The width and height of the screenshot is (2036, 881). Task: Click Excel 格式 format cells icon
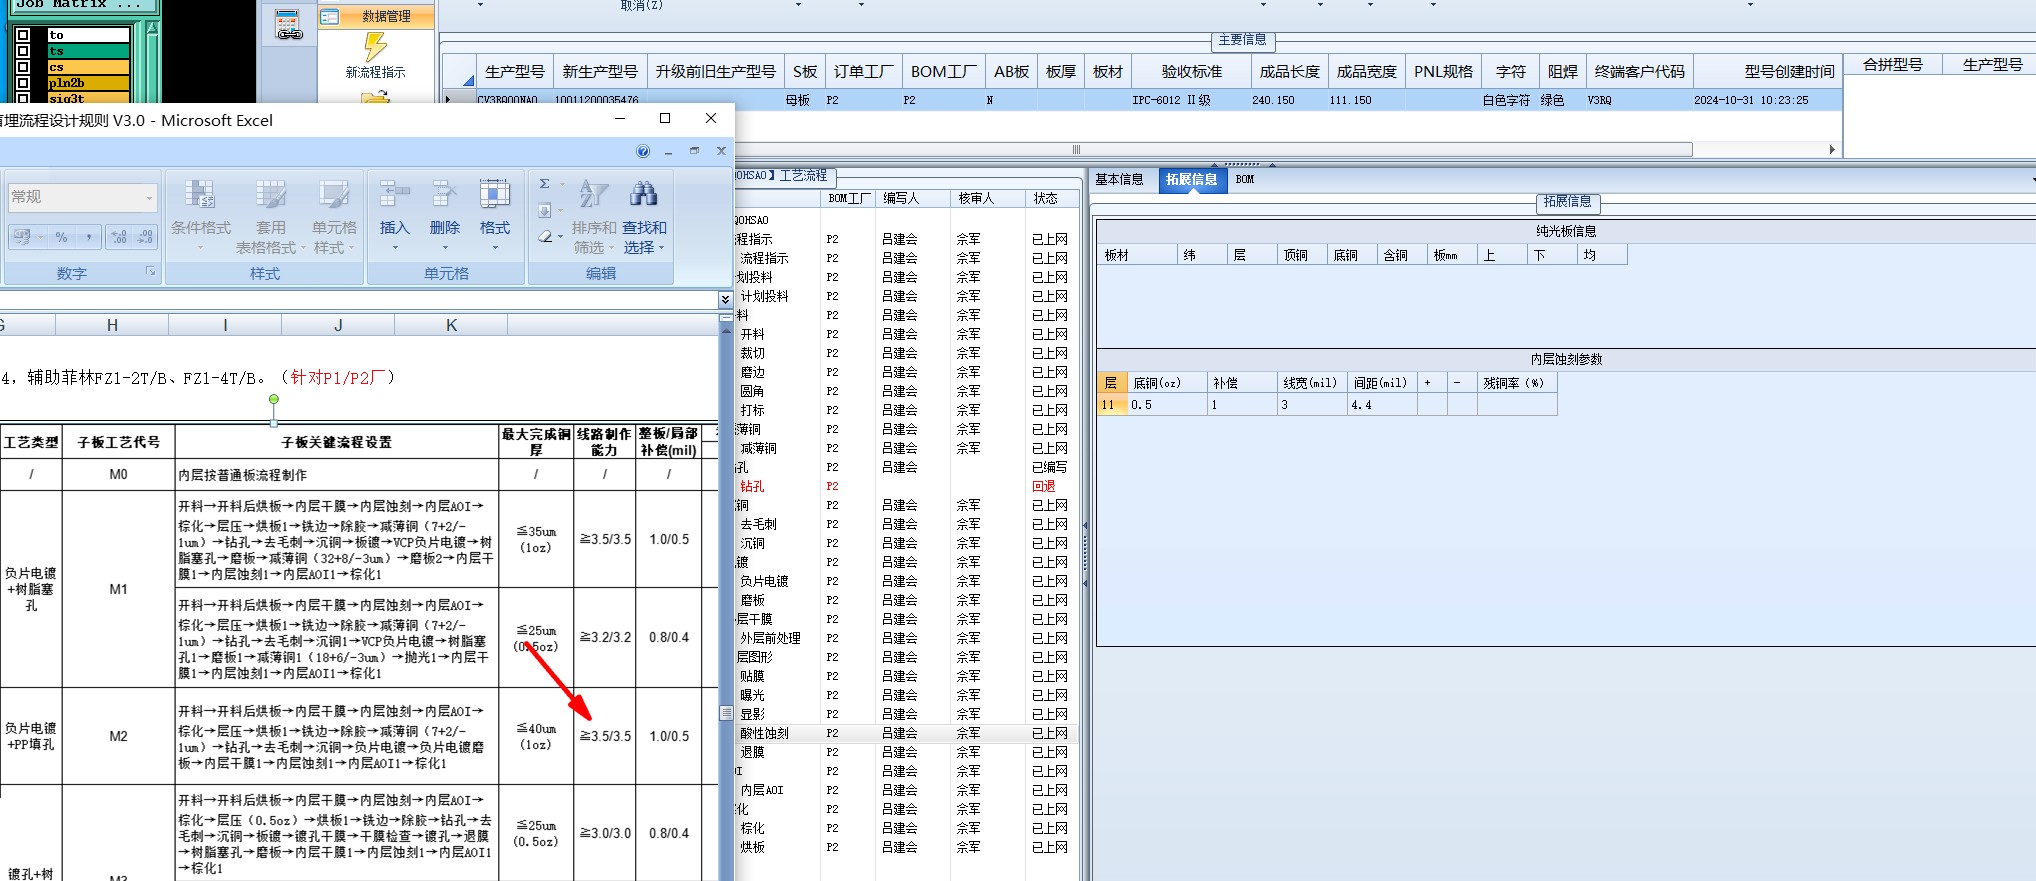click(x=494, y=195)
